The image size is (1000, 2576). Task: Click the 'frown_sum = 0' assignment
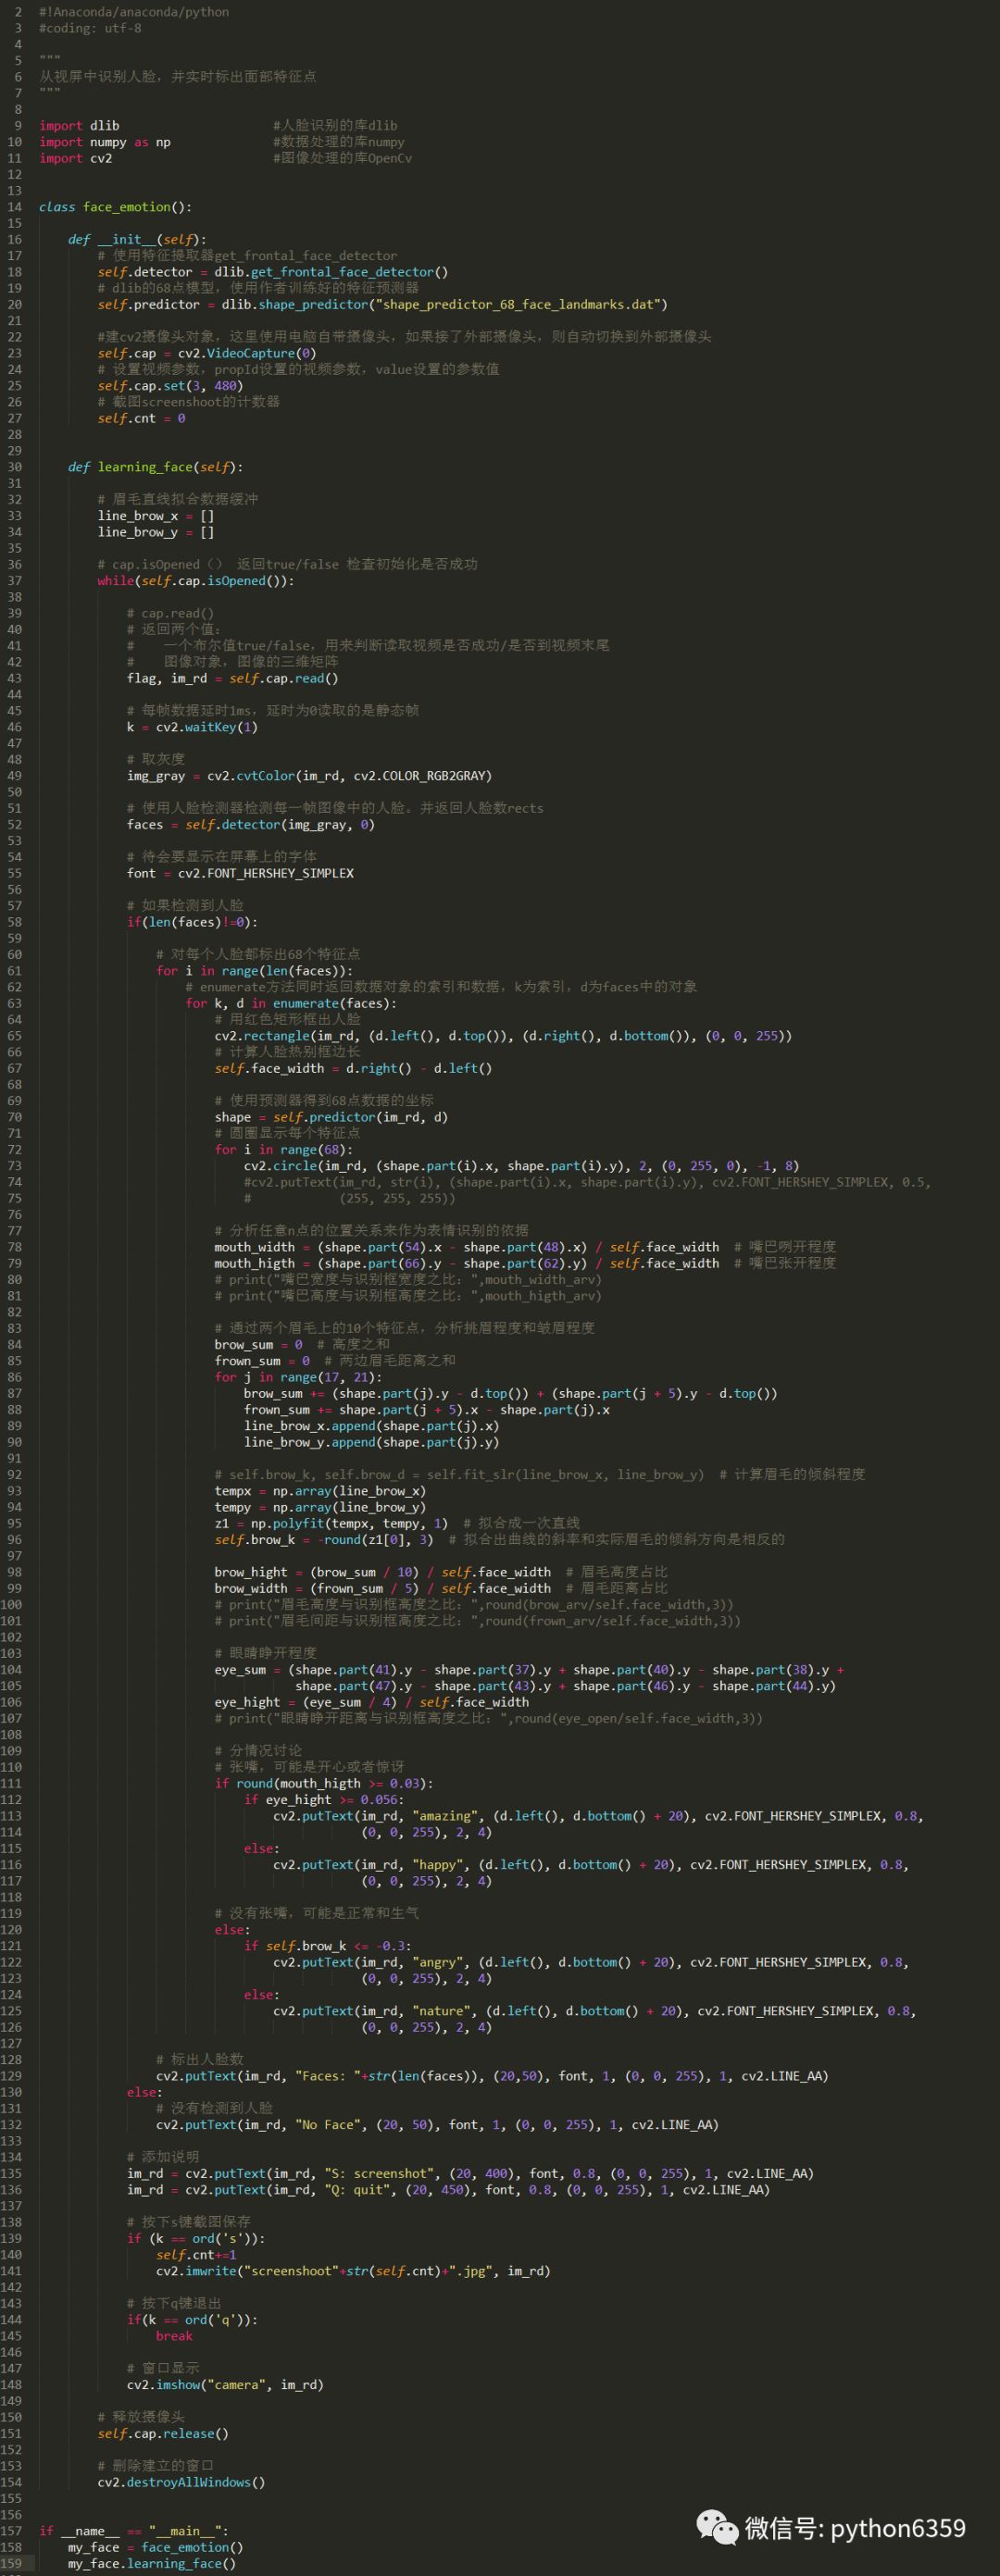pos(262,1361)
